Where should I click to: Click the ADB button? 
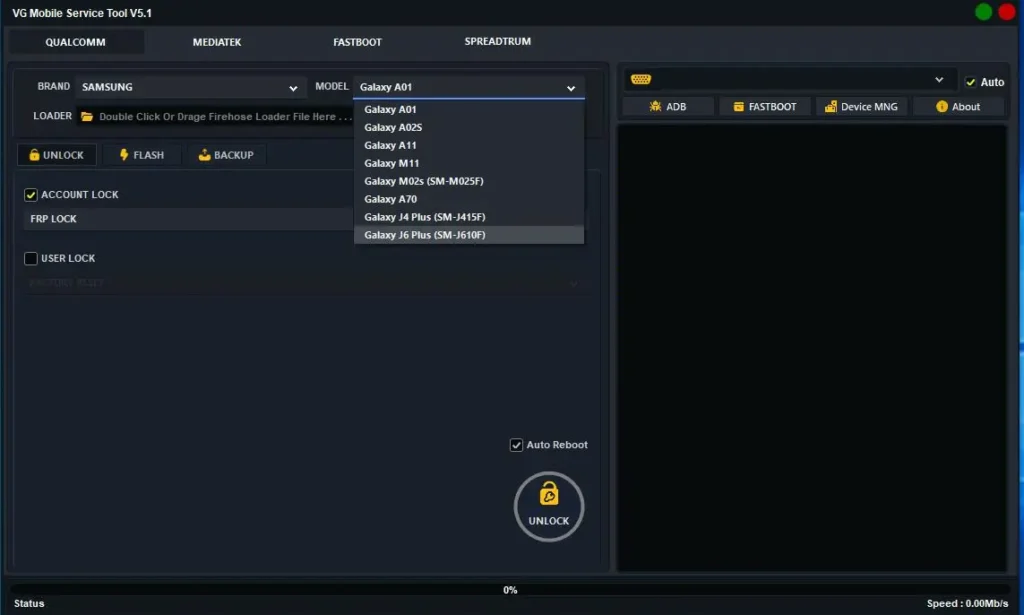tap(667, 106)
